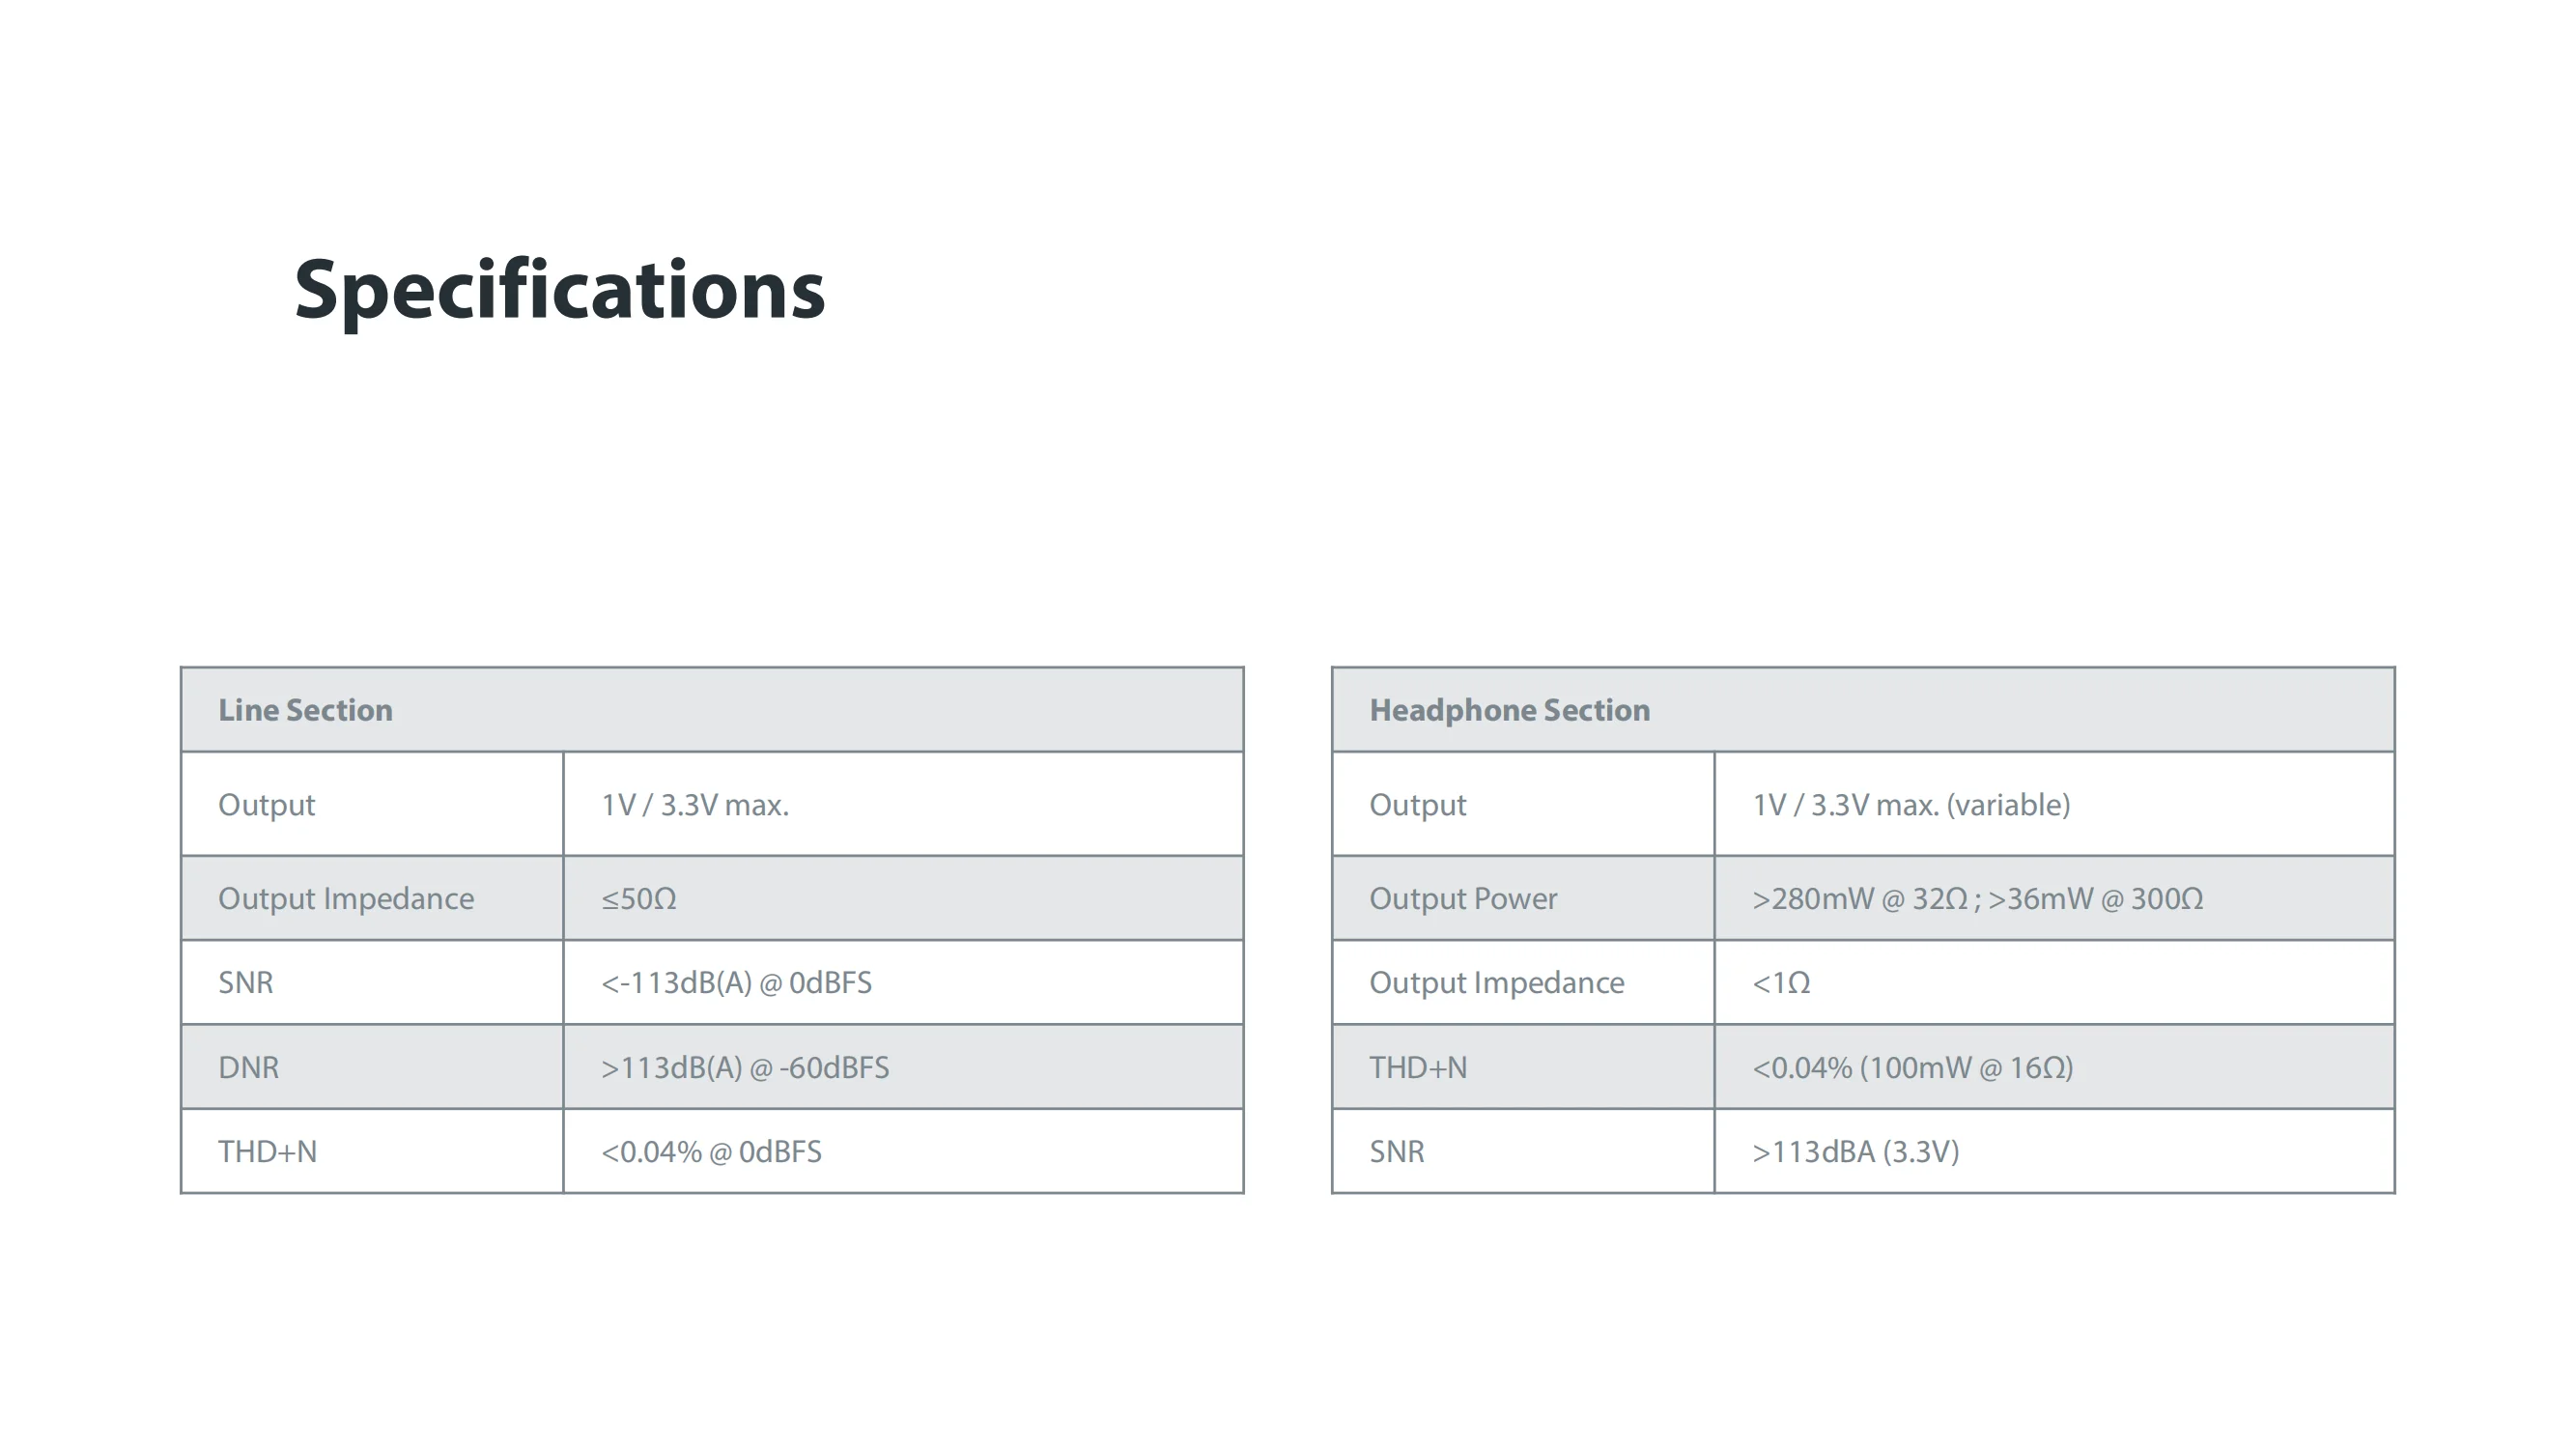Click the Output Power label
Screen dimensions: 2576x1449
[x=1463, y=899]
